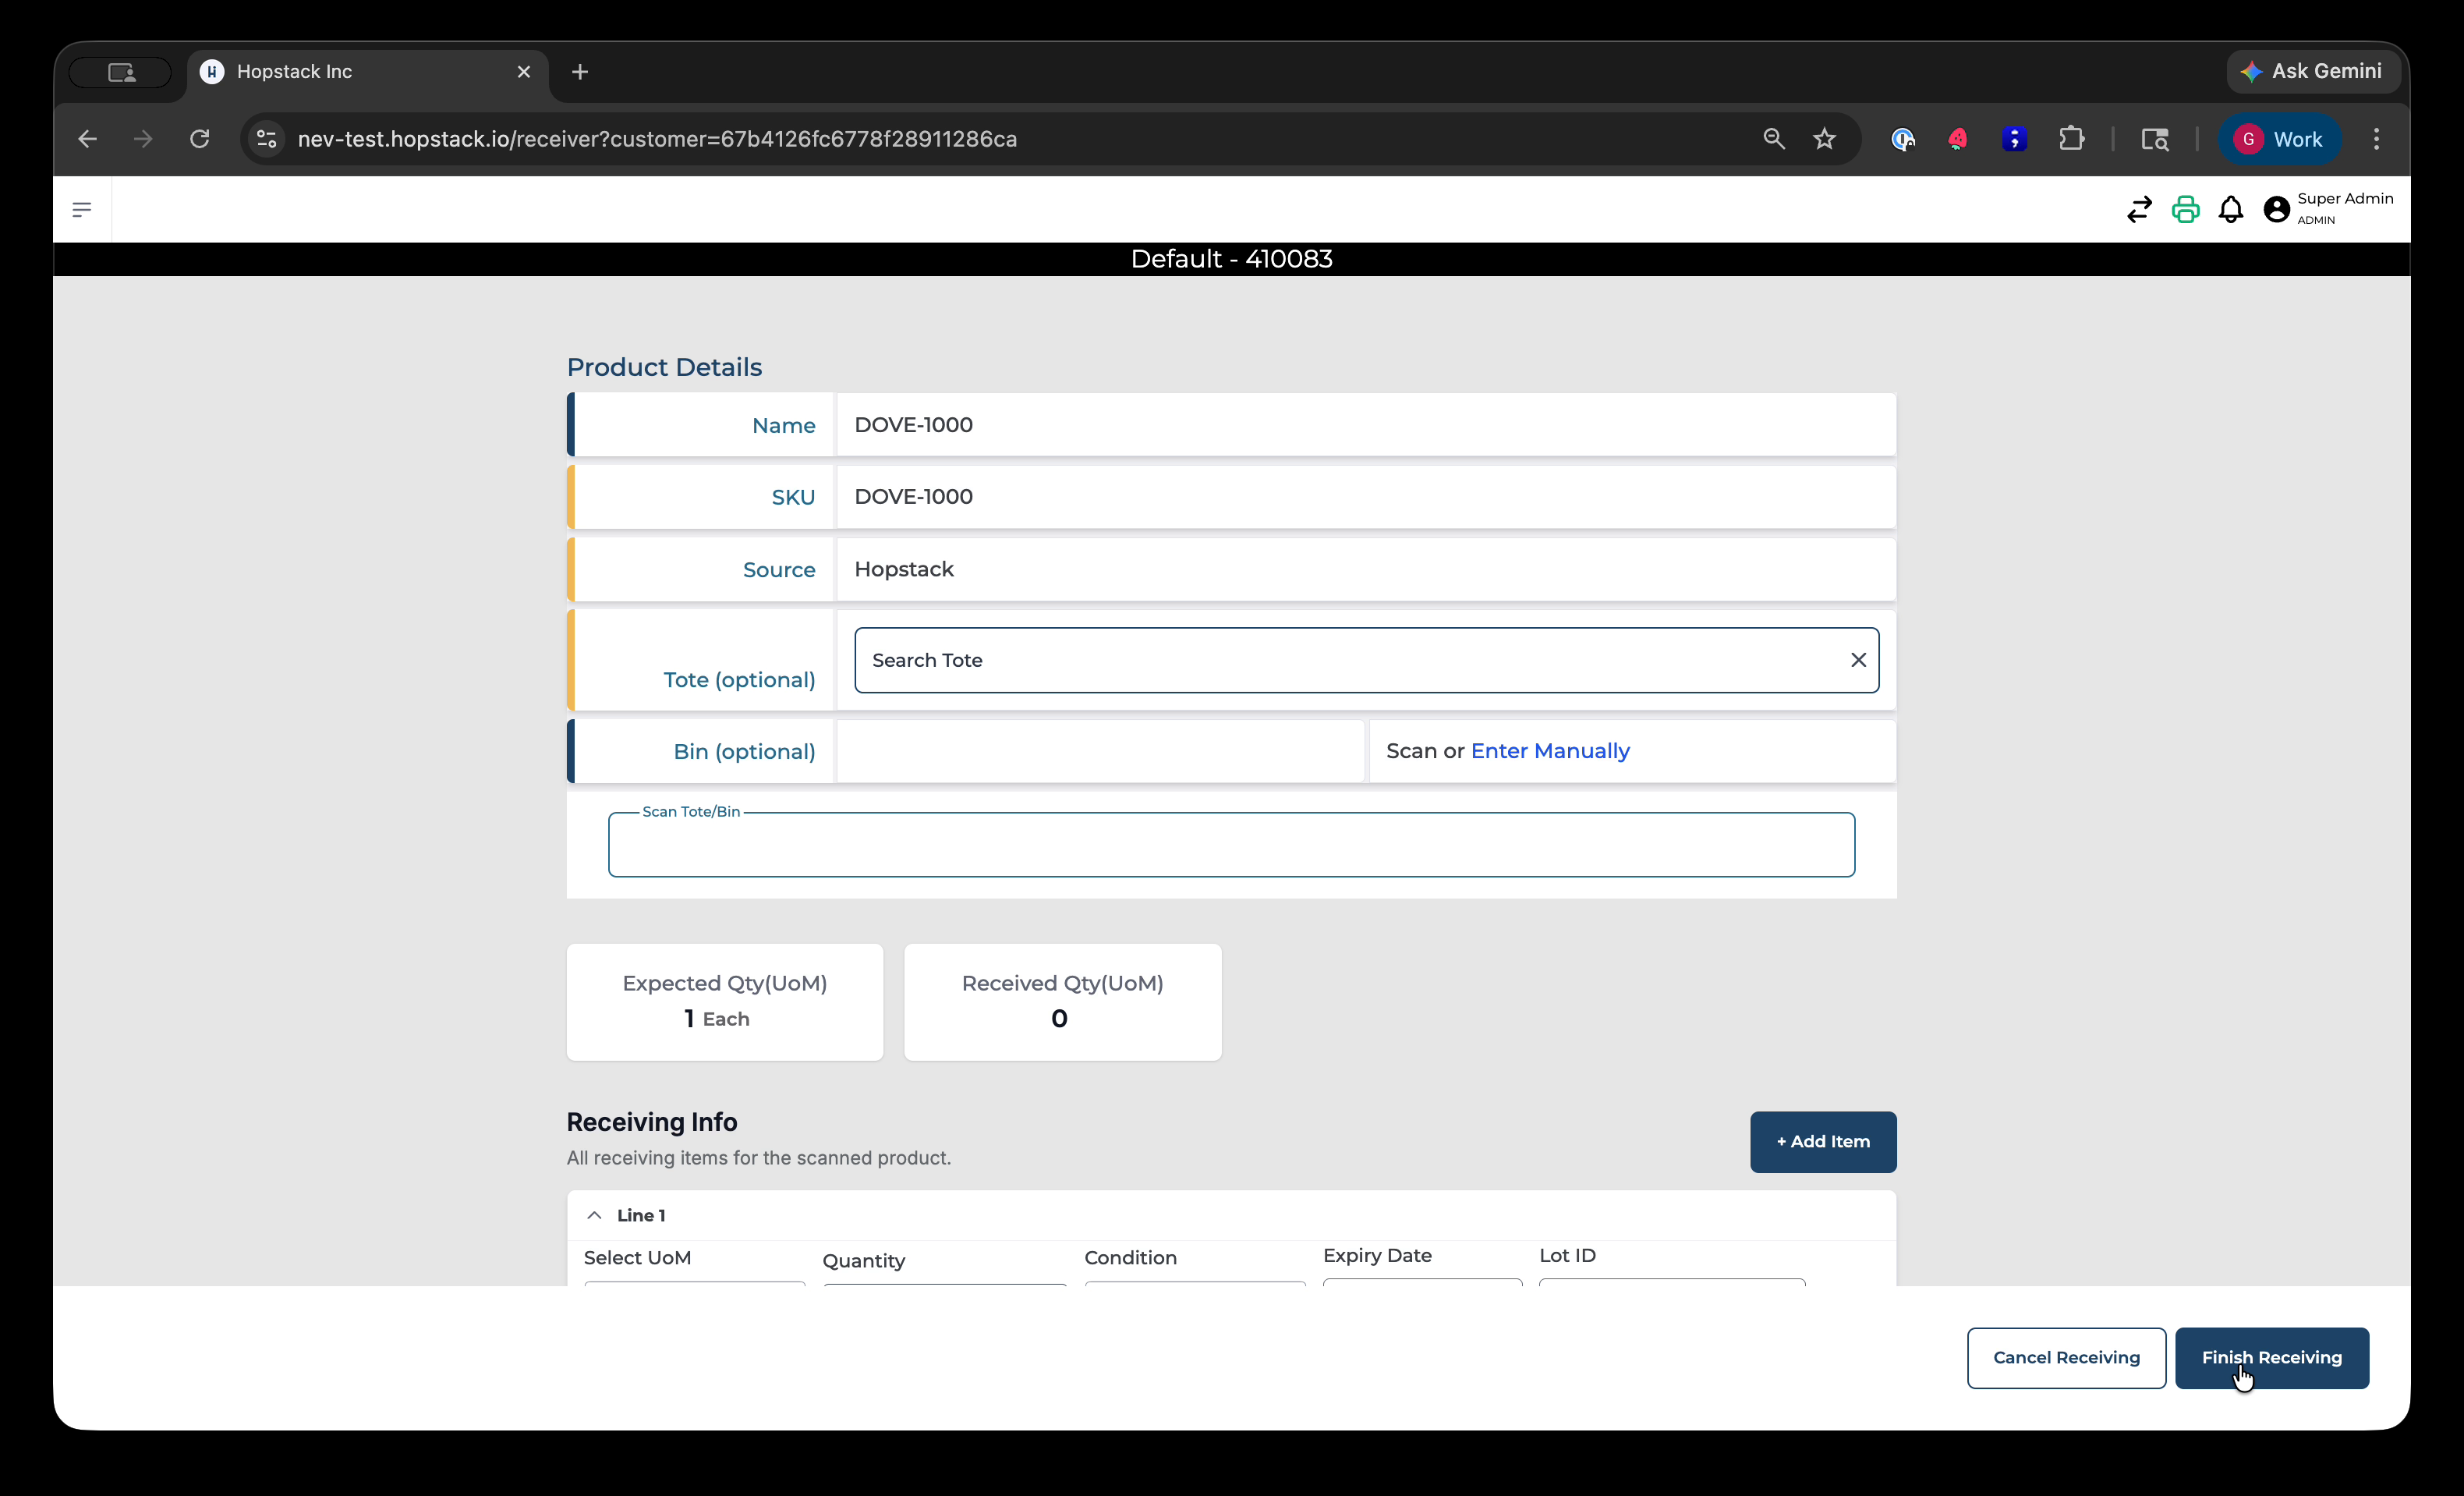
Task: Click the Product Details heading
Action: [664, 367]
